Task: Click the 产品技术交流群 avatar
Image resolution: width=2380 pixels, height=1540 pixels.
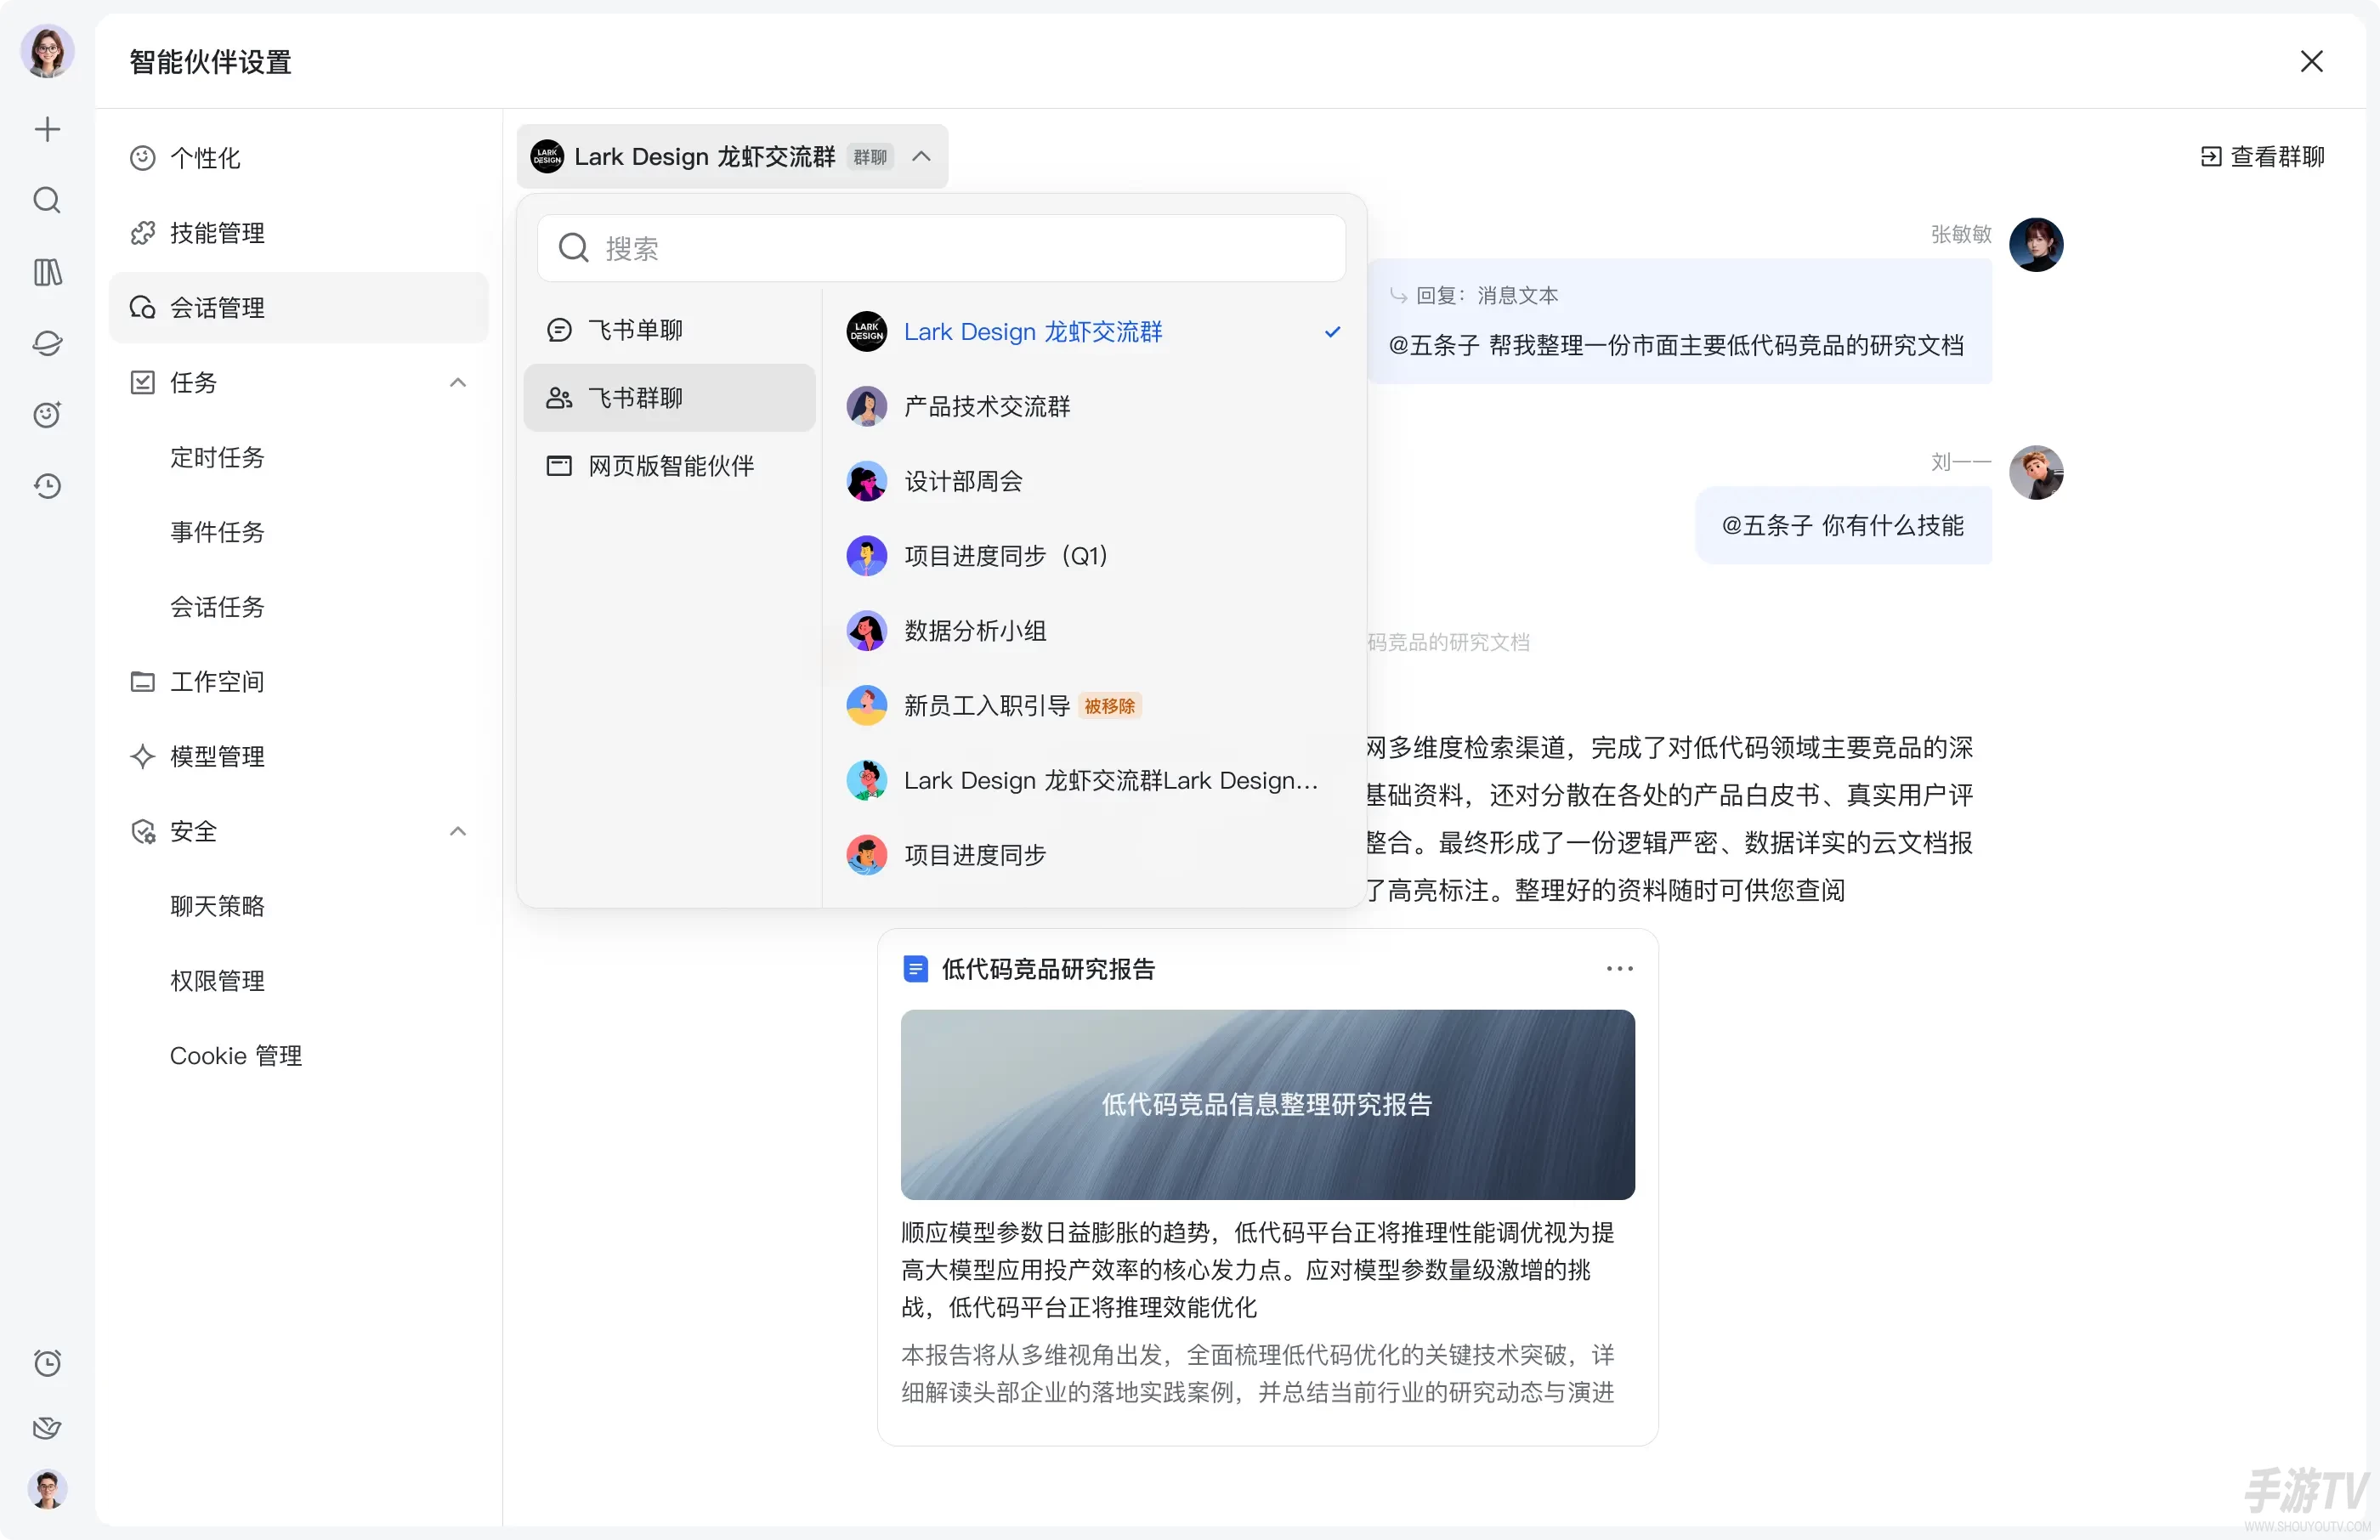Action: click(x=866, y=407)
